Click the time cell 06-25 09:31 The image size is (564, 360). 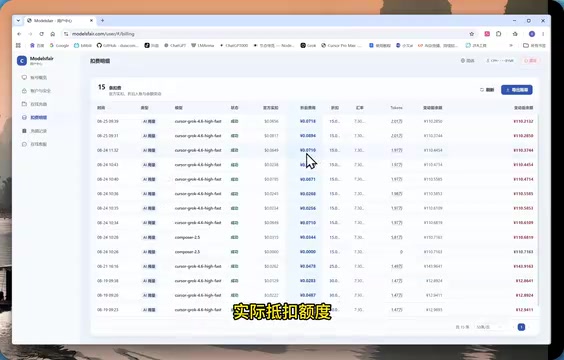point(108,136)
